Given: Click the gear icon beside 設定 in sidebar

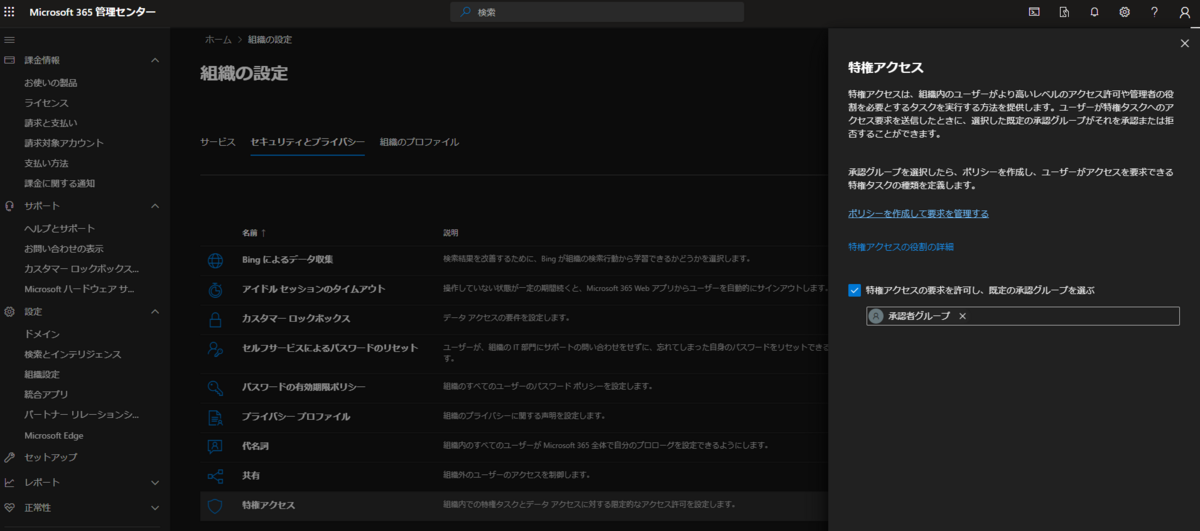Looking at the screenshot, I should (10, 312).
